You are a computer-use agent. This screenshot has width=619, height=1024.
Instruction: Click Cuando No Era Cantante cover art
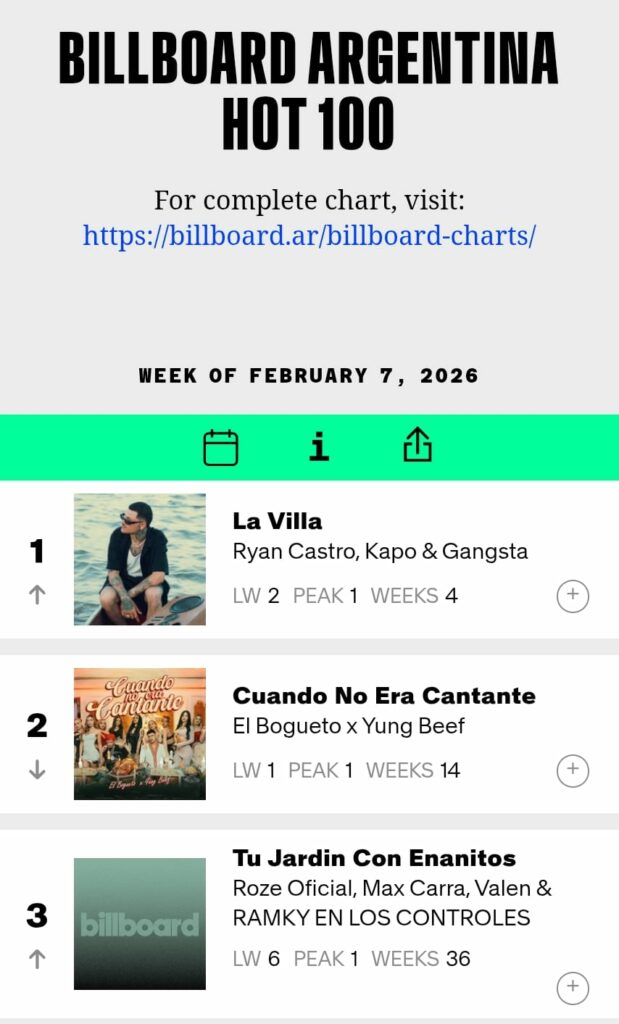tap(140, 734)
